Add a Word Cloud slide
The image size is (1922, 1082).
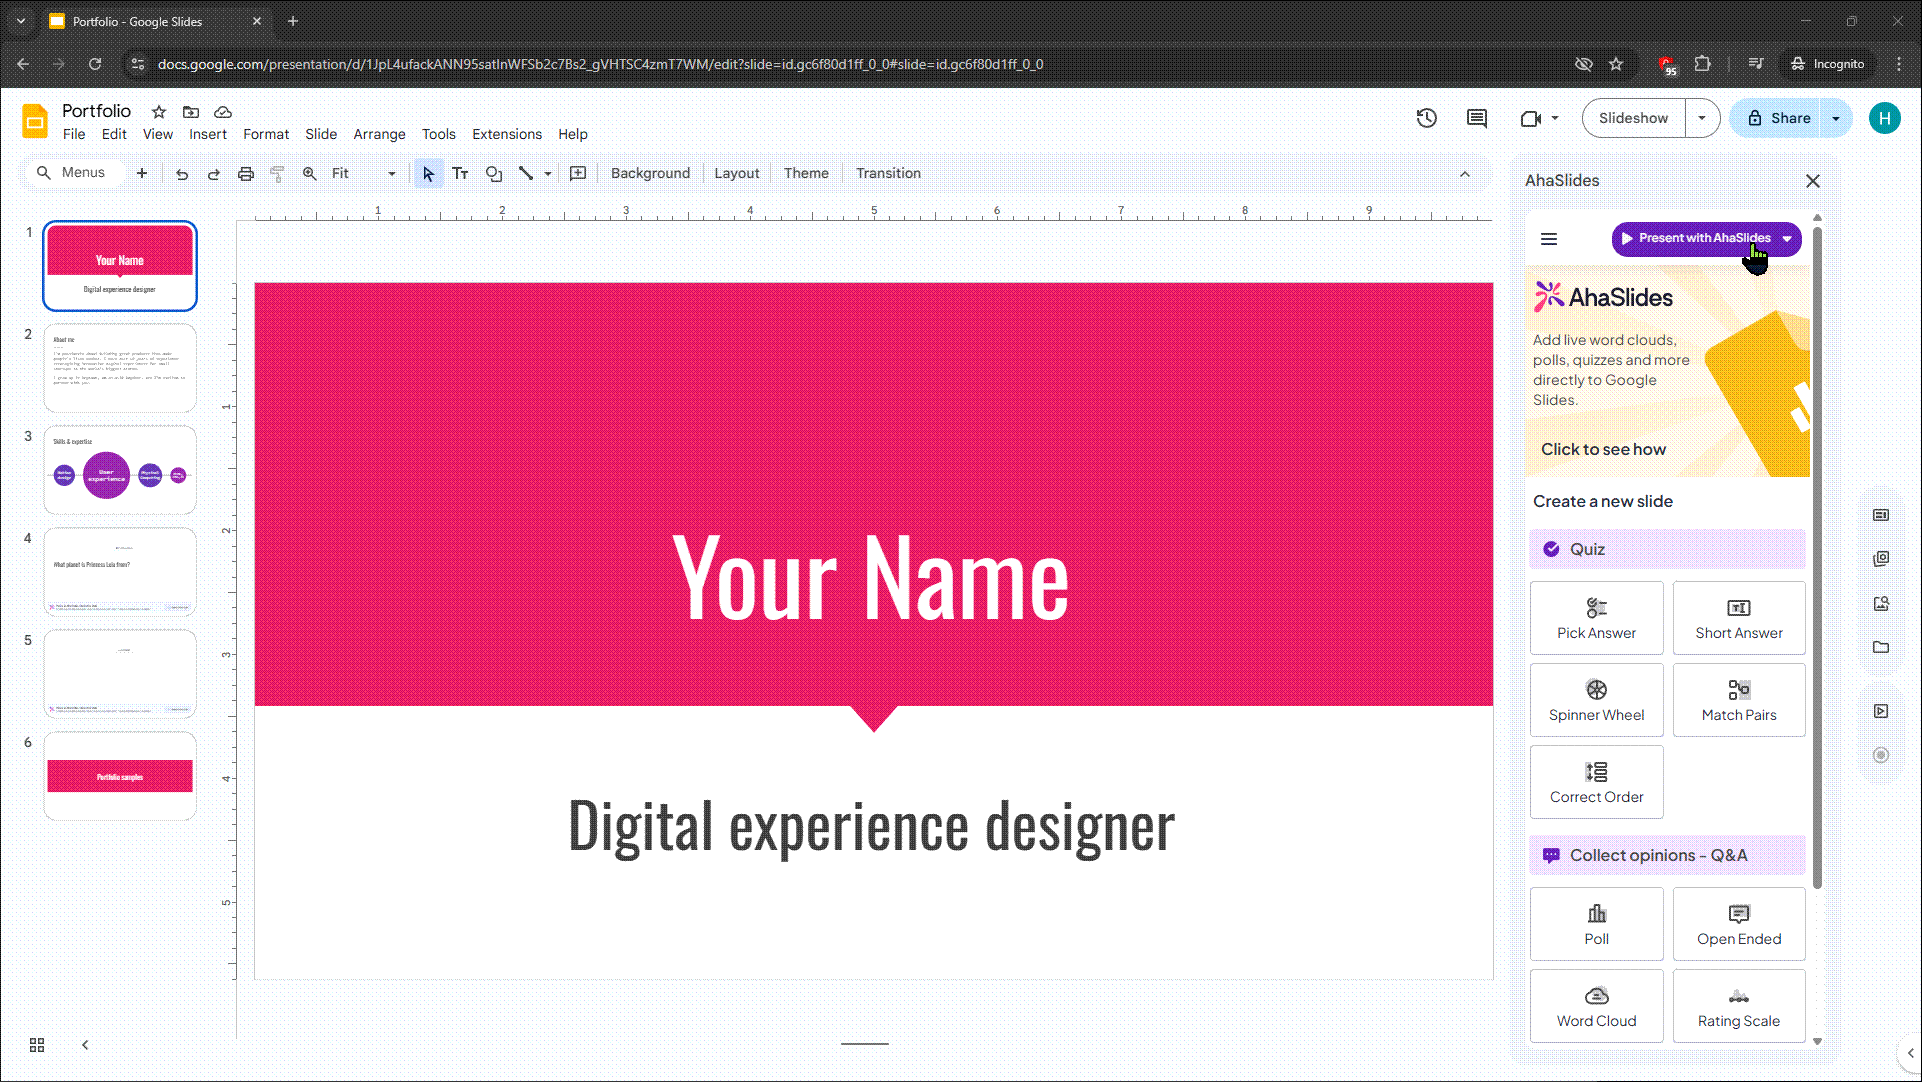(x=1596, y=1006)
